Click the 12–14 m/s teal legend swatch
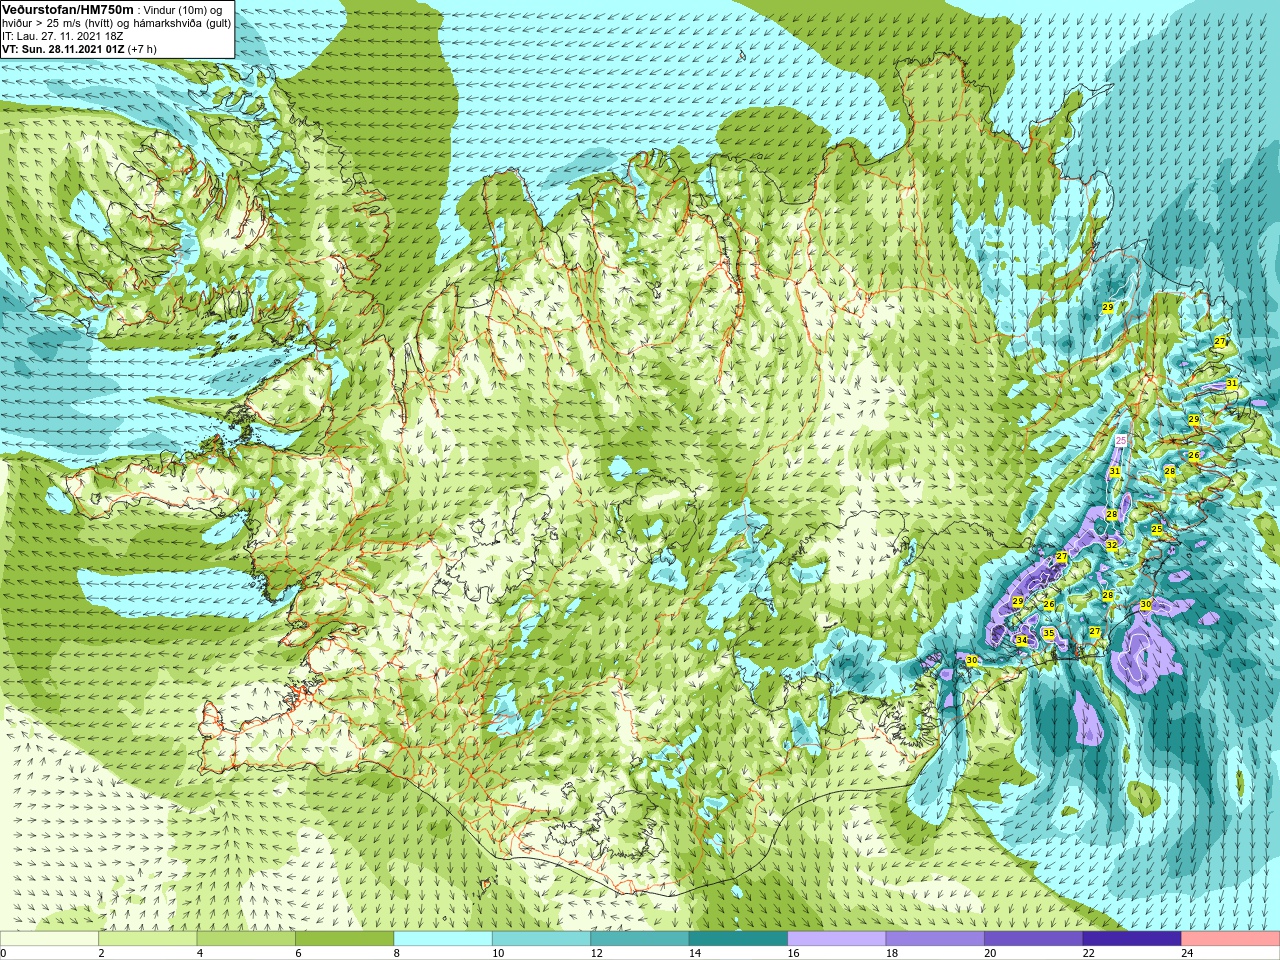 pos(640,939)
